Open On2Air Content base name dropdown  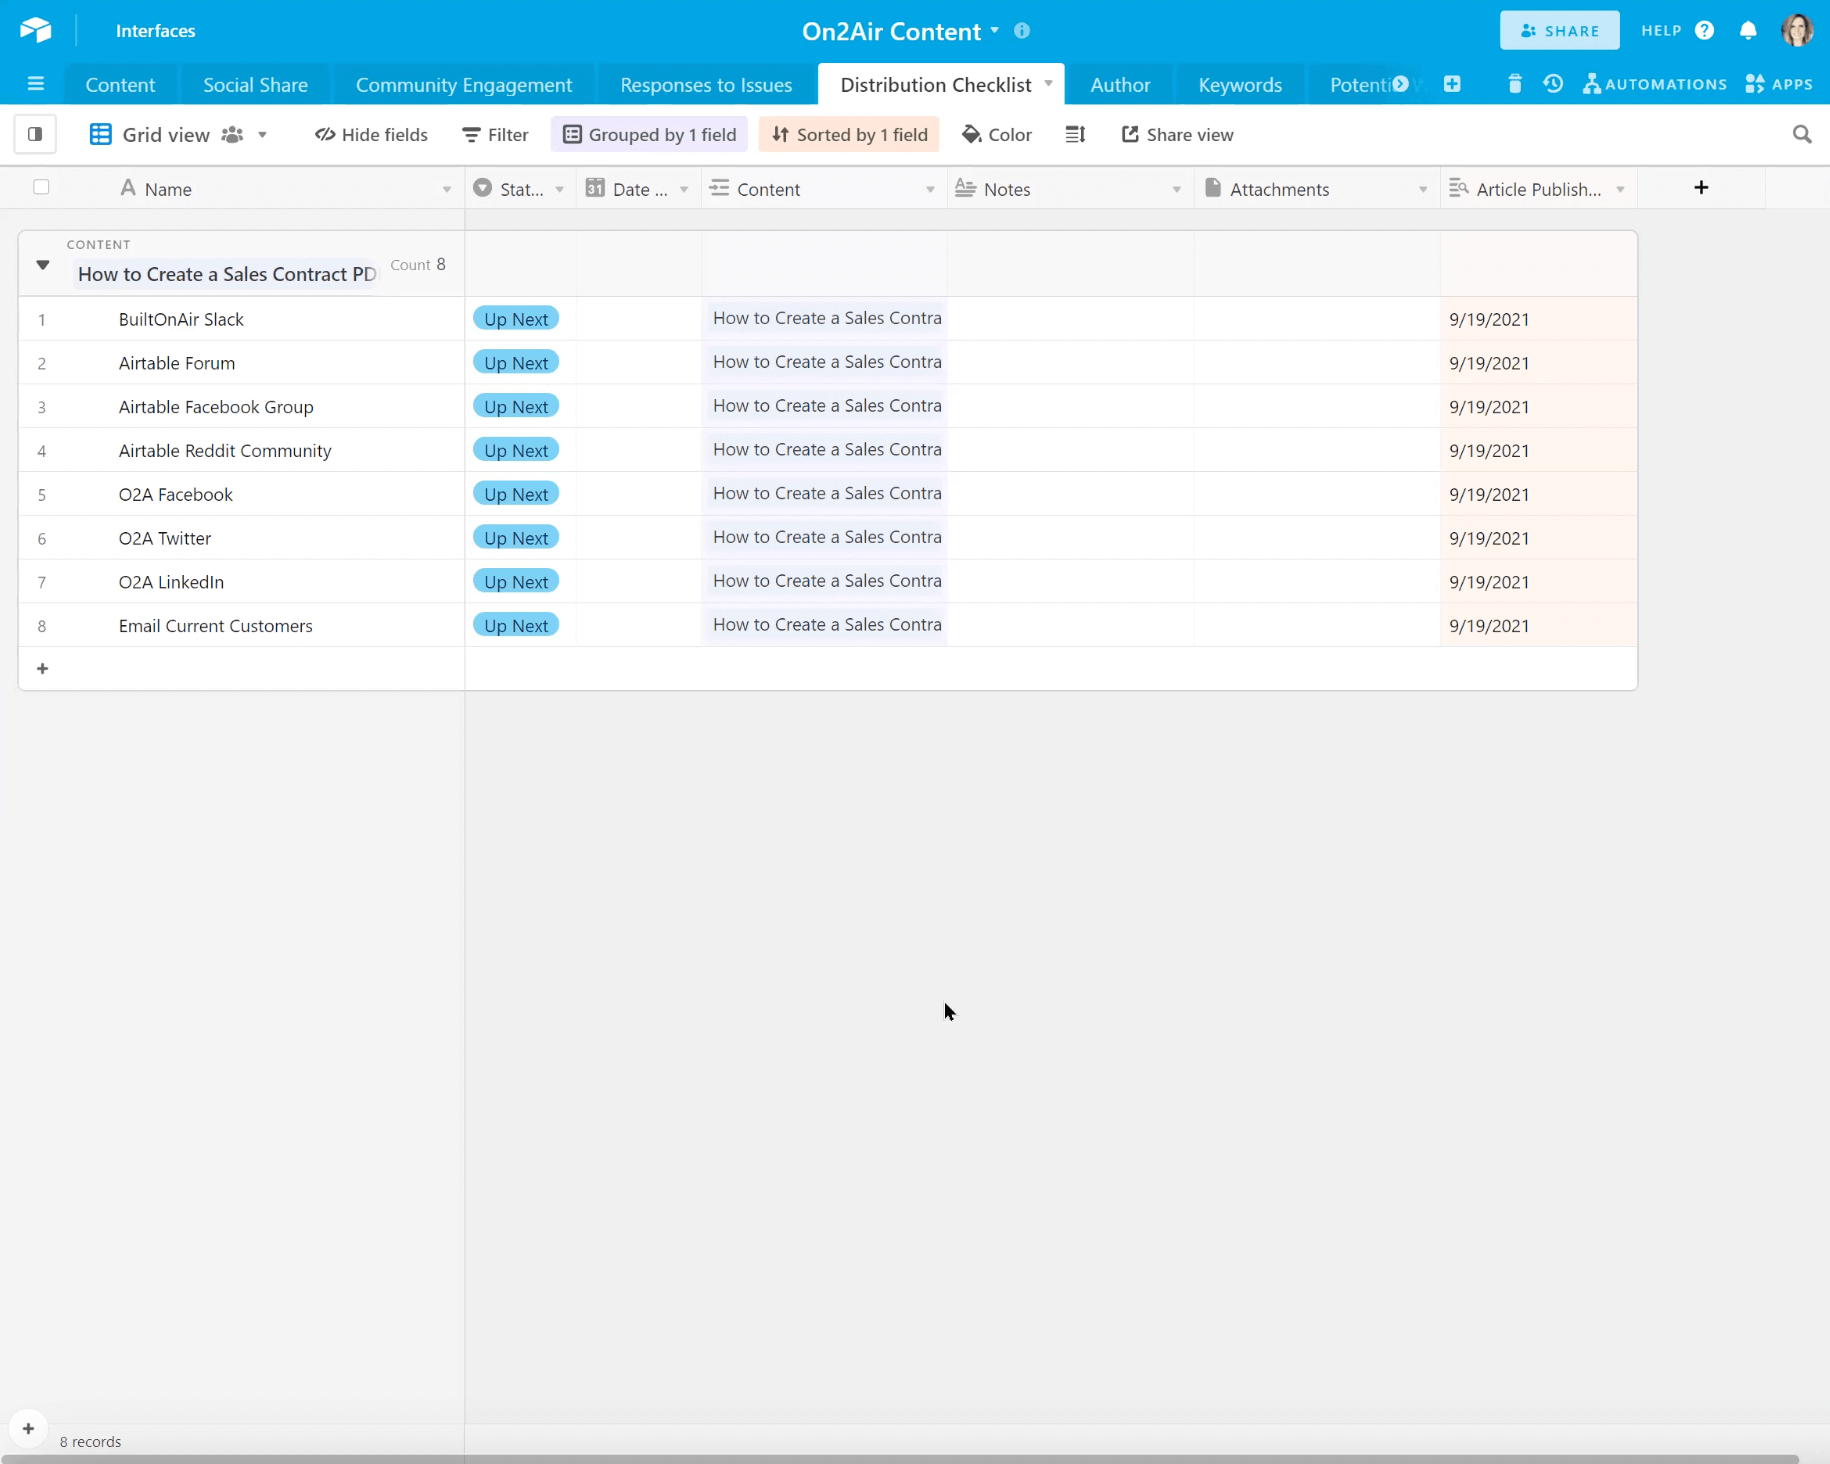[x=995, y=30]
